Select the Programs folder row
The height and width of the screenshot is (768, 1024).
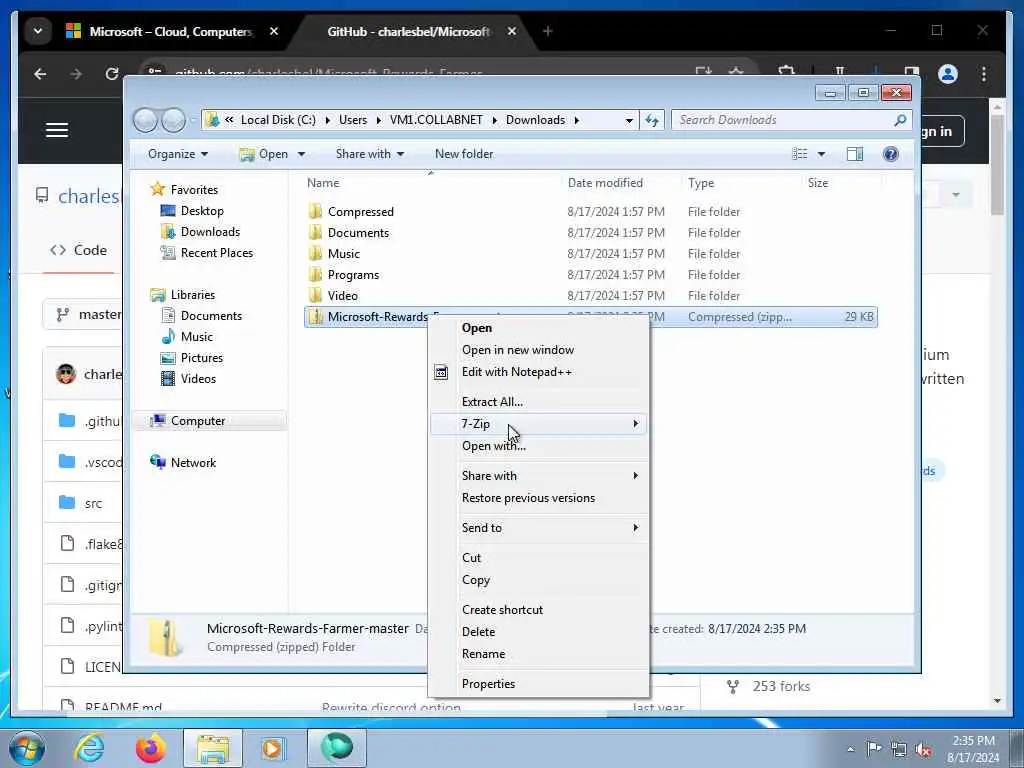coord(590,275)
